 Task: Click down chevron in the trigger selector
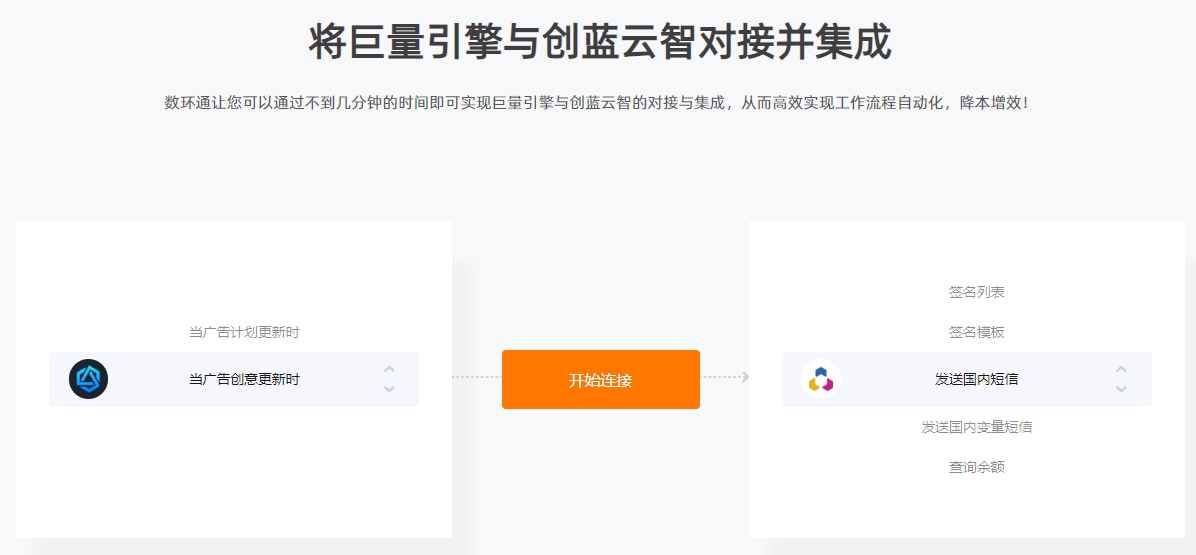click(x=389, y=389)
